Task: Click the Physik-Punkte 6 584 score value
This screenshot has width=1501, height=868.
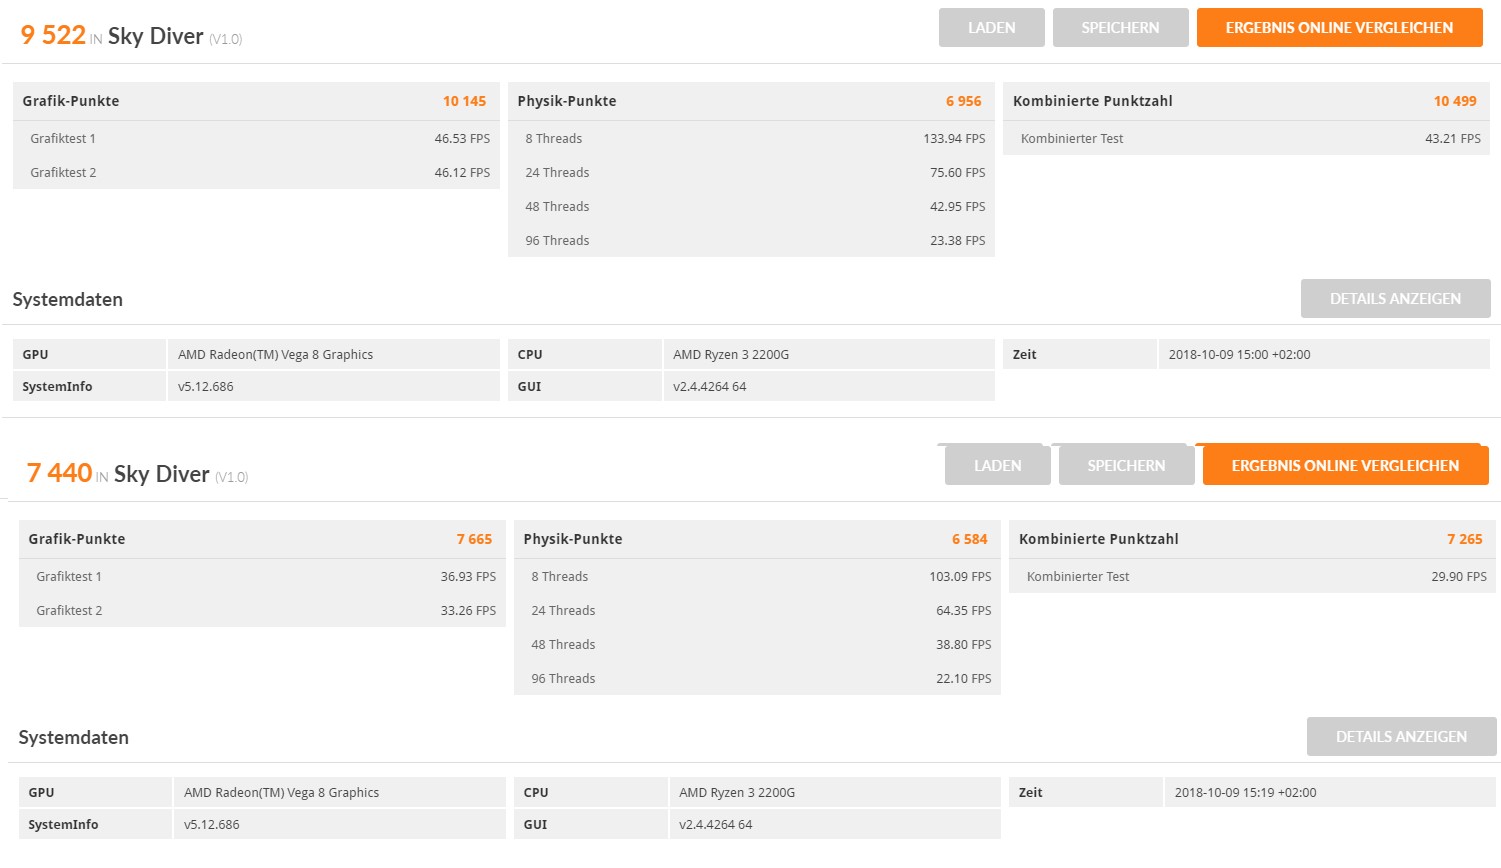Action: pos(969,539)
